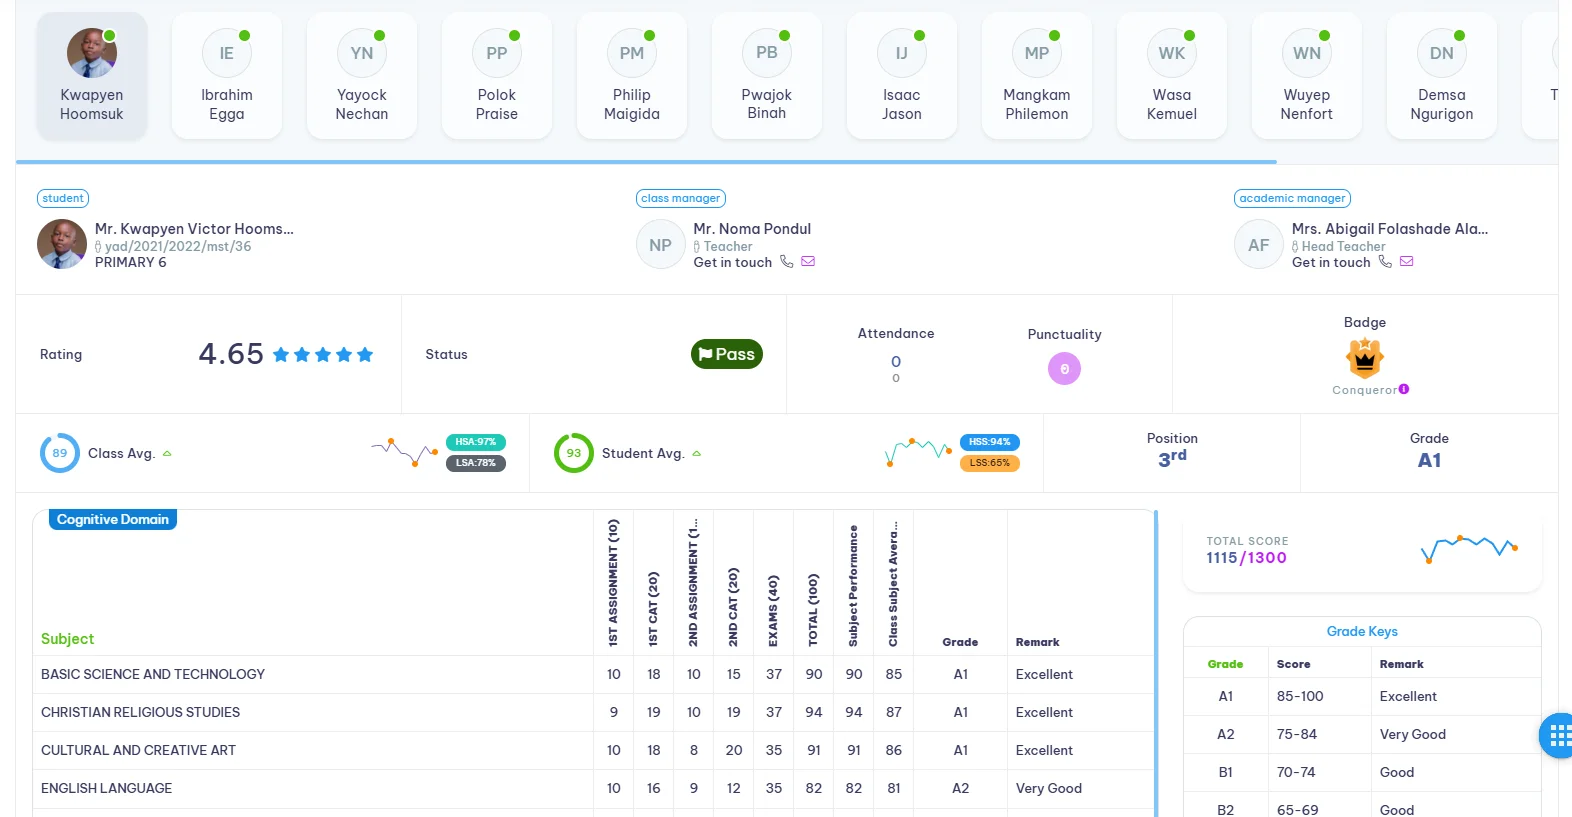The image size is (1572, 817).
Task: Click the green Pass status button
Action: pos(726,354)
